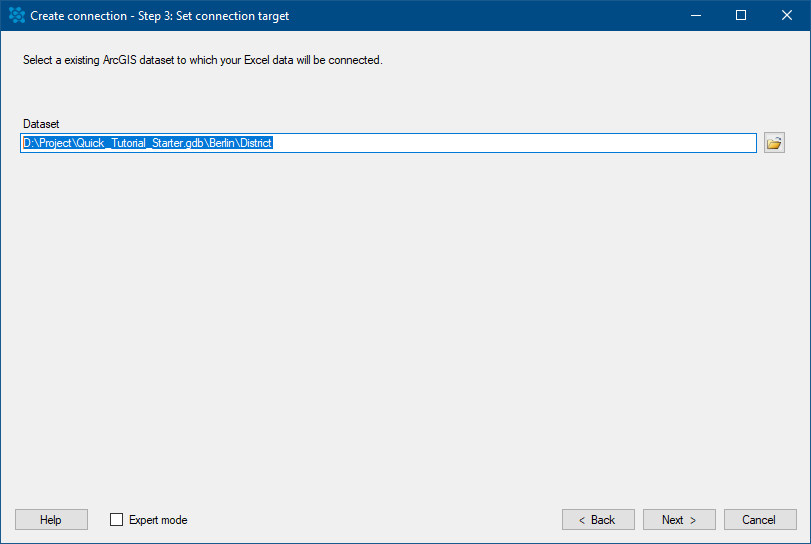This screenshot has width=811, height=544.
Task: Open the dataset browse folder icon
Action: 774,143
